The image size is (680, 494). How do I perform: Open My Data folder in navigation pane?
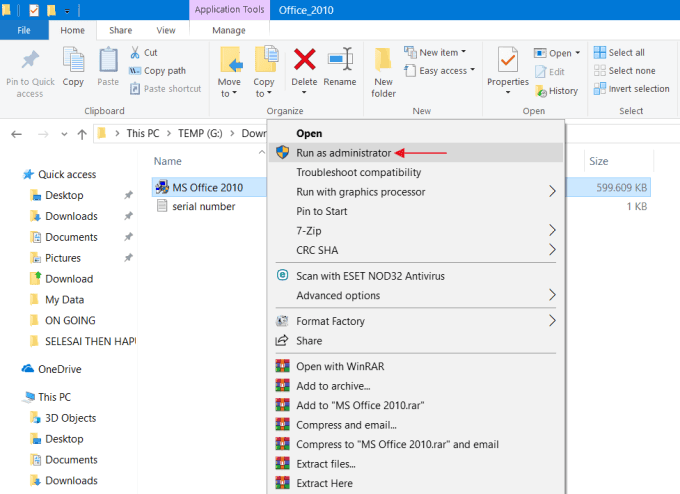click(64, 300)
